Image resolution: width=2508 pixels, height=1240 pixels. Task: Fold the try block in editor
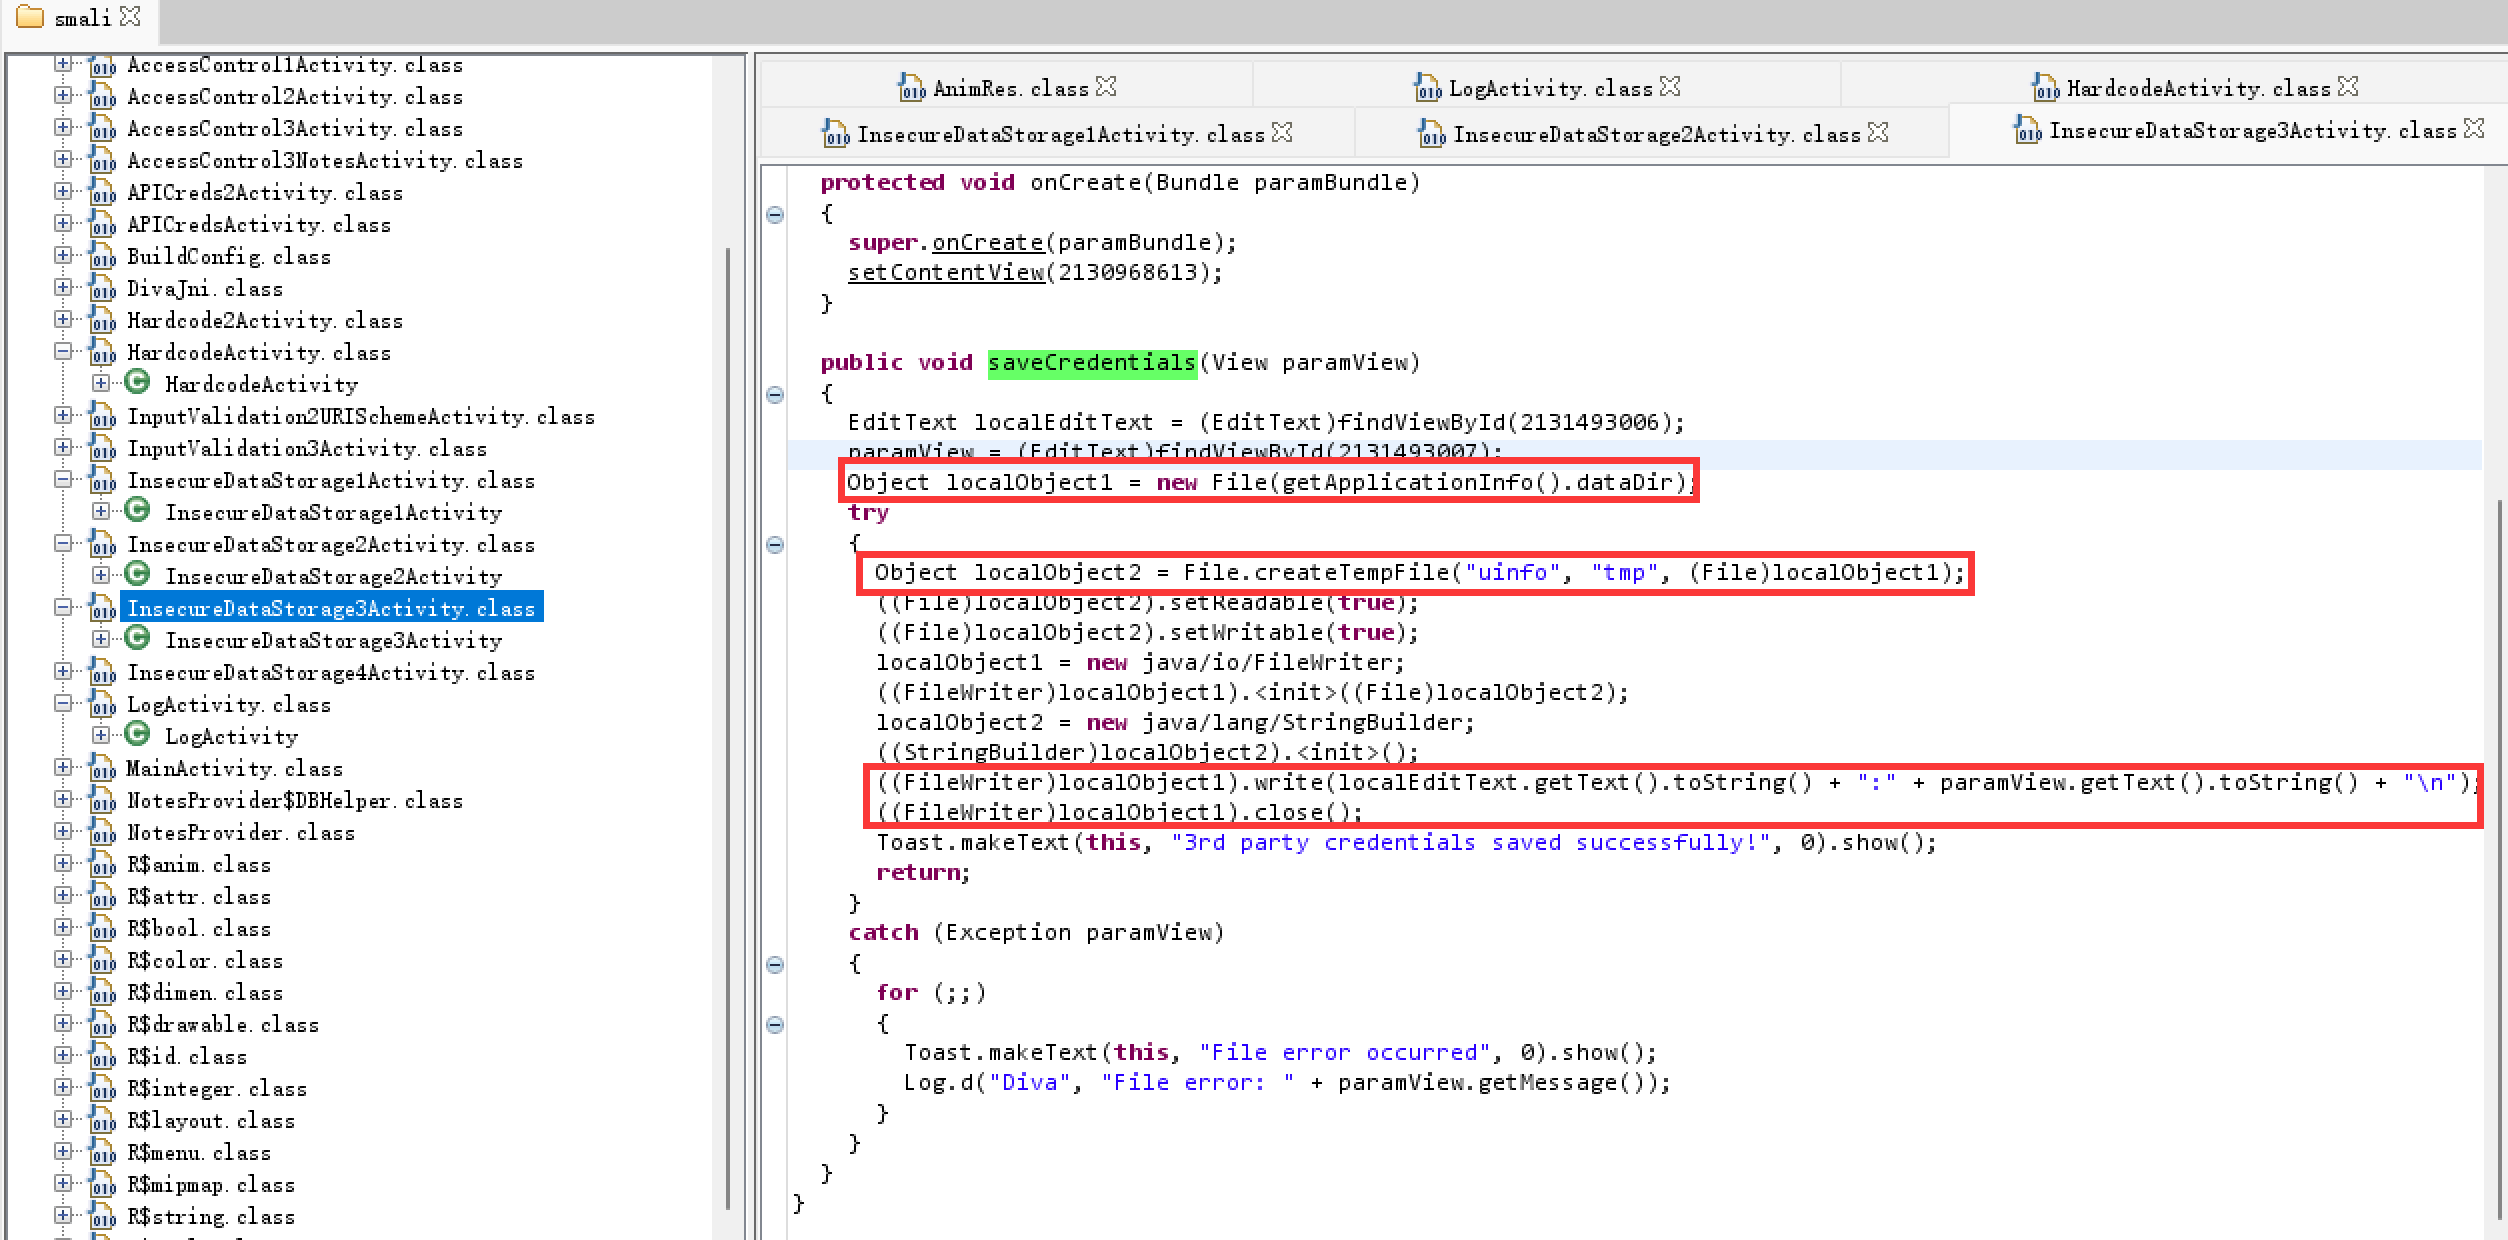tap(775, 544)
